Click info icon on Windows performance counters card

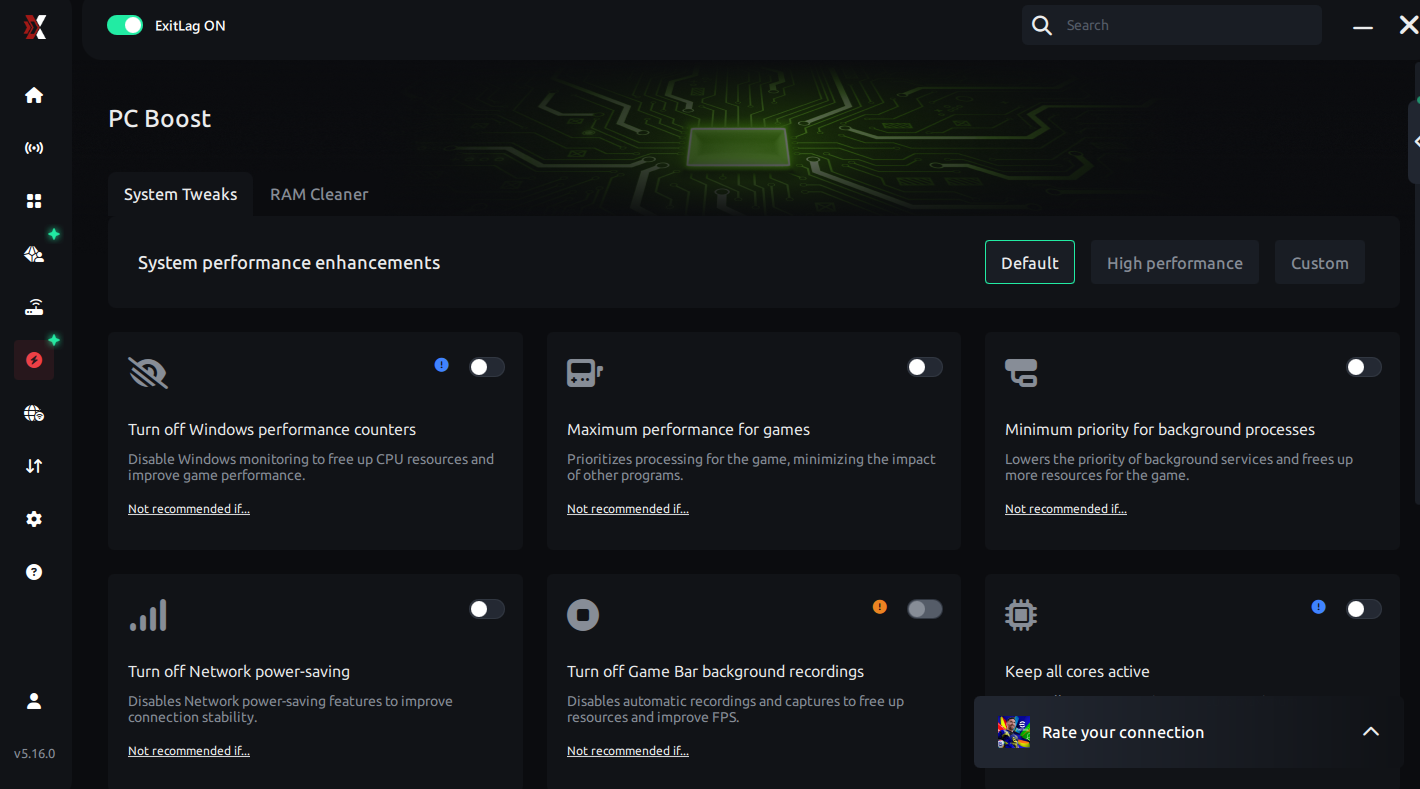[442, 365]
